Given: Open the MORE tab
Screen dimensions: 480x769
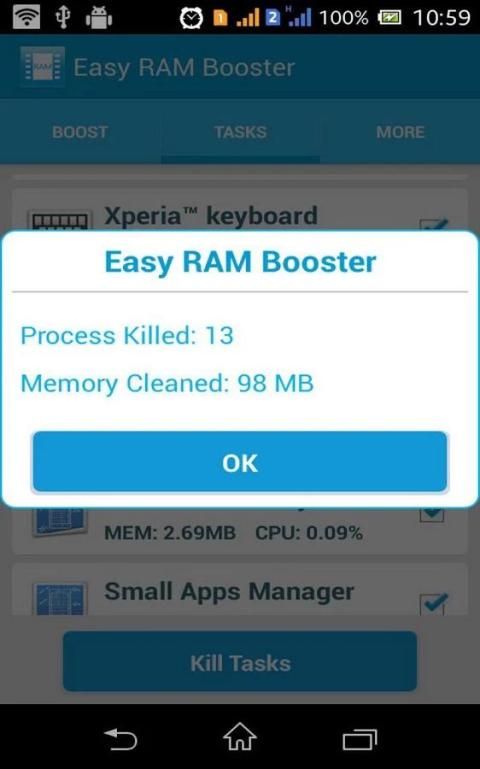Looking at the screenshot, I should tap(400, 132).
